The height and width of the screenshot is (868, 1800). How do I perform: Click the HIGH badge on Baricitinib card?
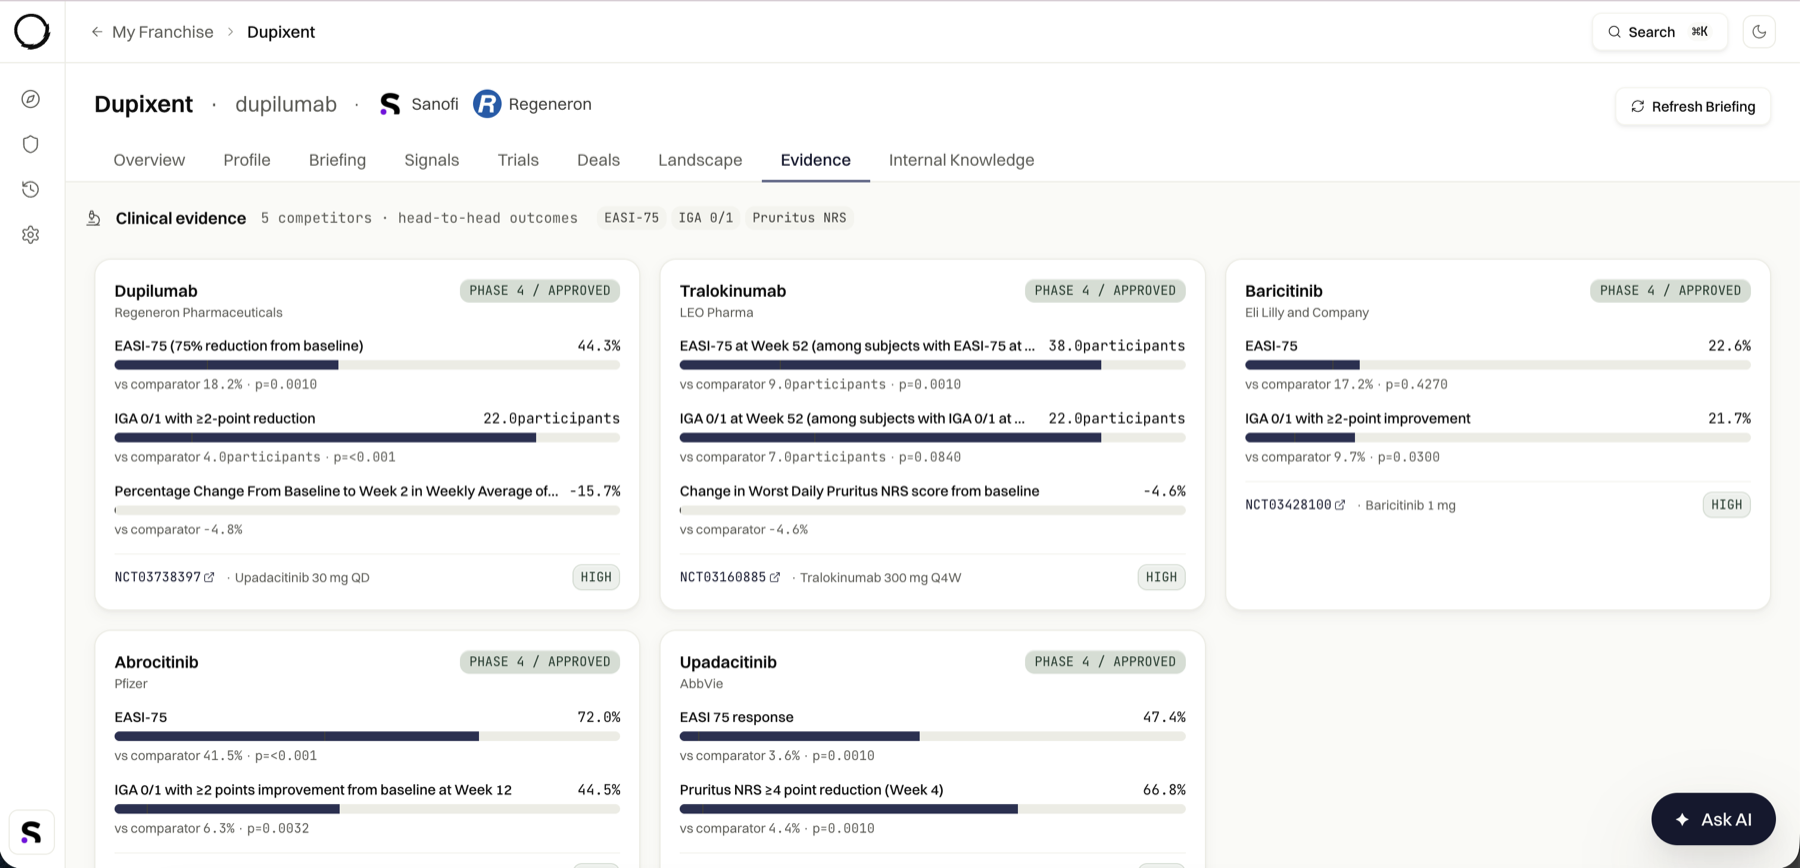[x=1727, y=505]
